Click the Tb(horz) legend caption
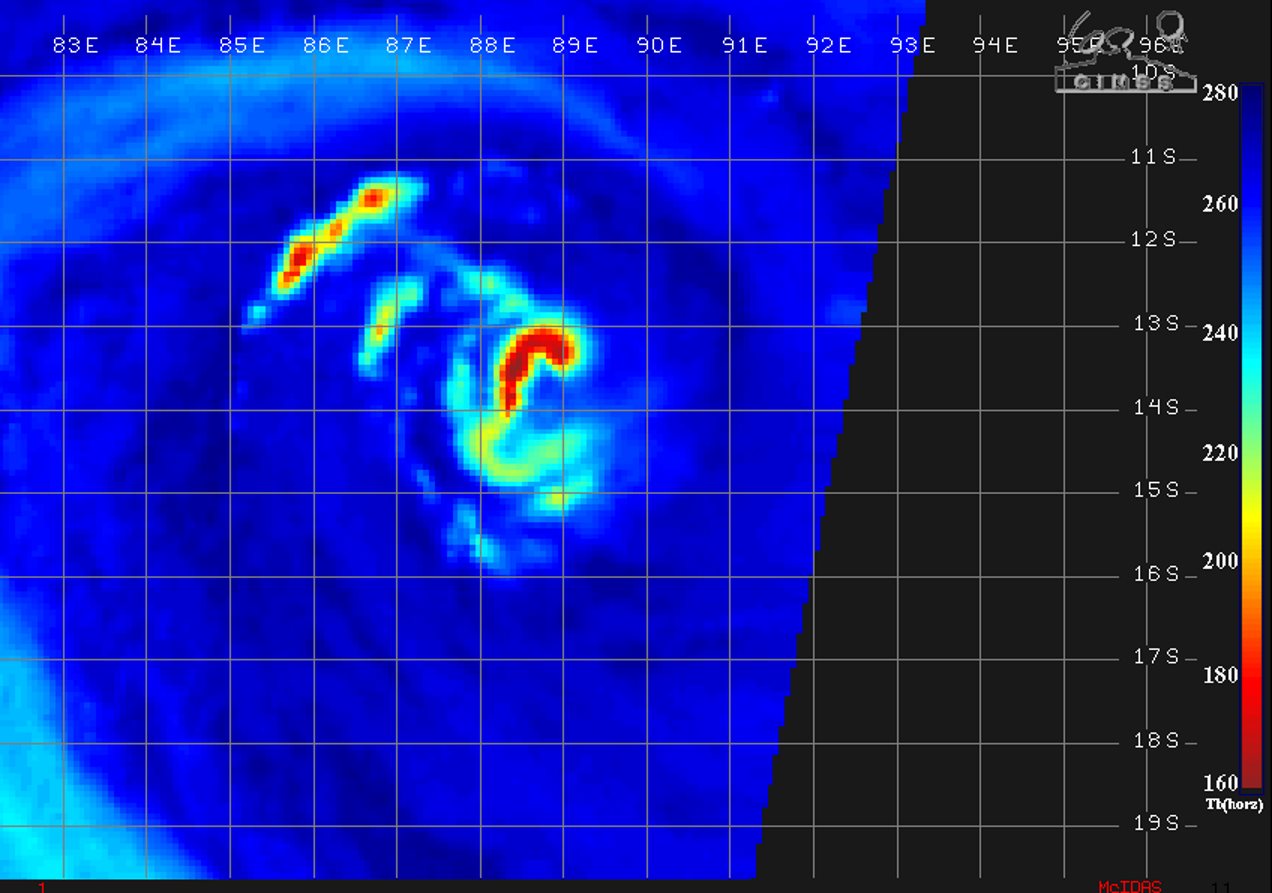The image size is (1272, 893). point(1234,804)
